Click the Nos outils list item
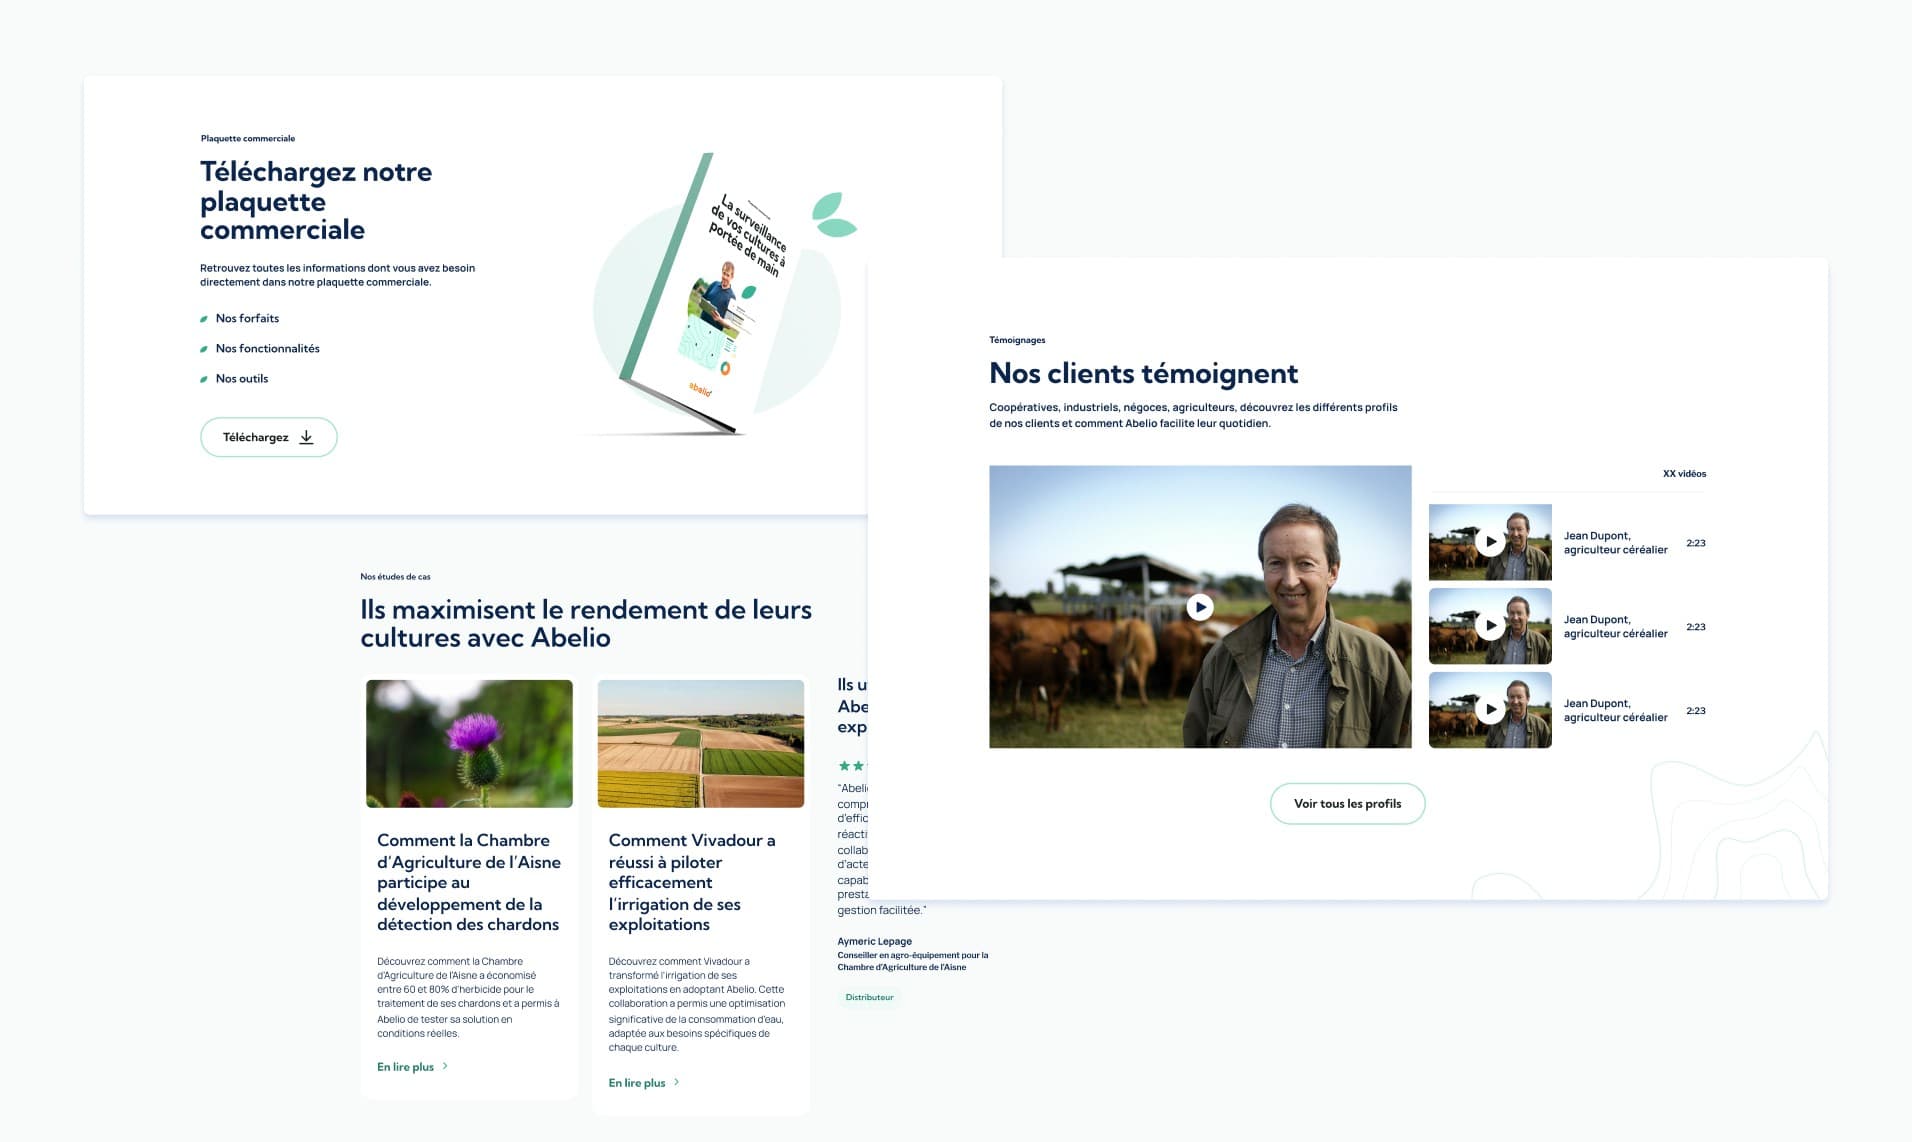The width and height of the screenshot is (1912, 1142). 242,378
